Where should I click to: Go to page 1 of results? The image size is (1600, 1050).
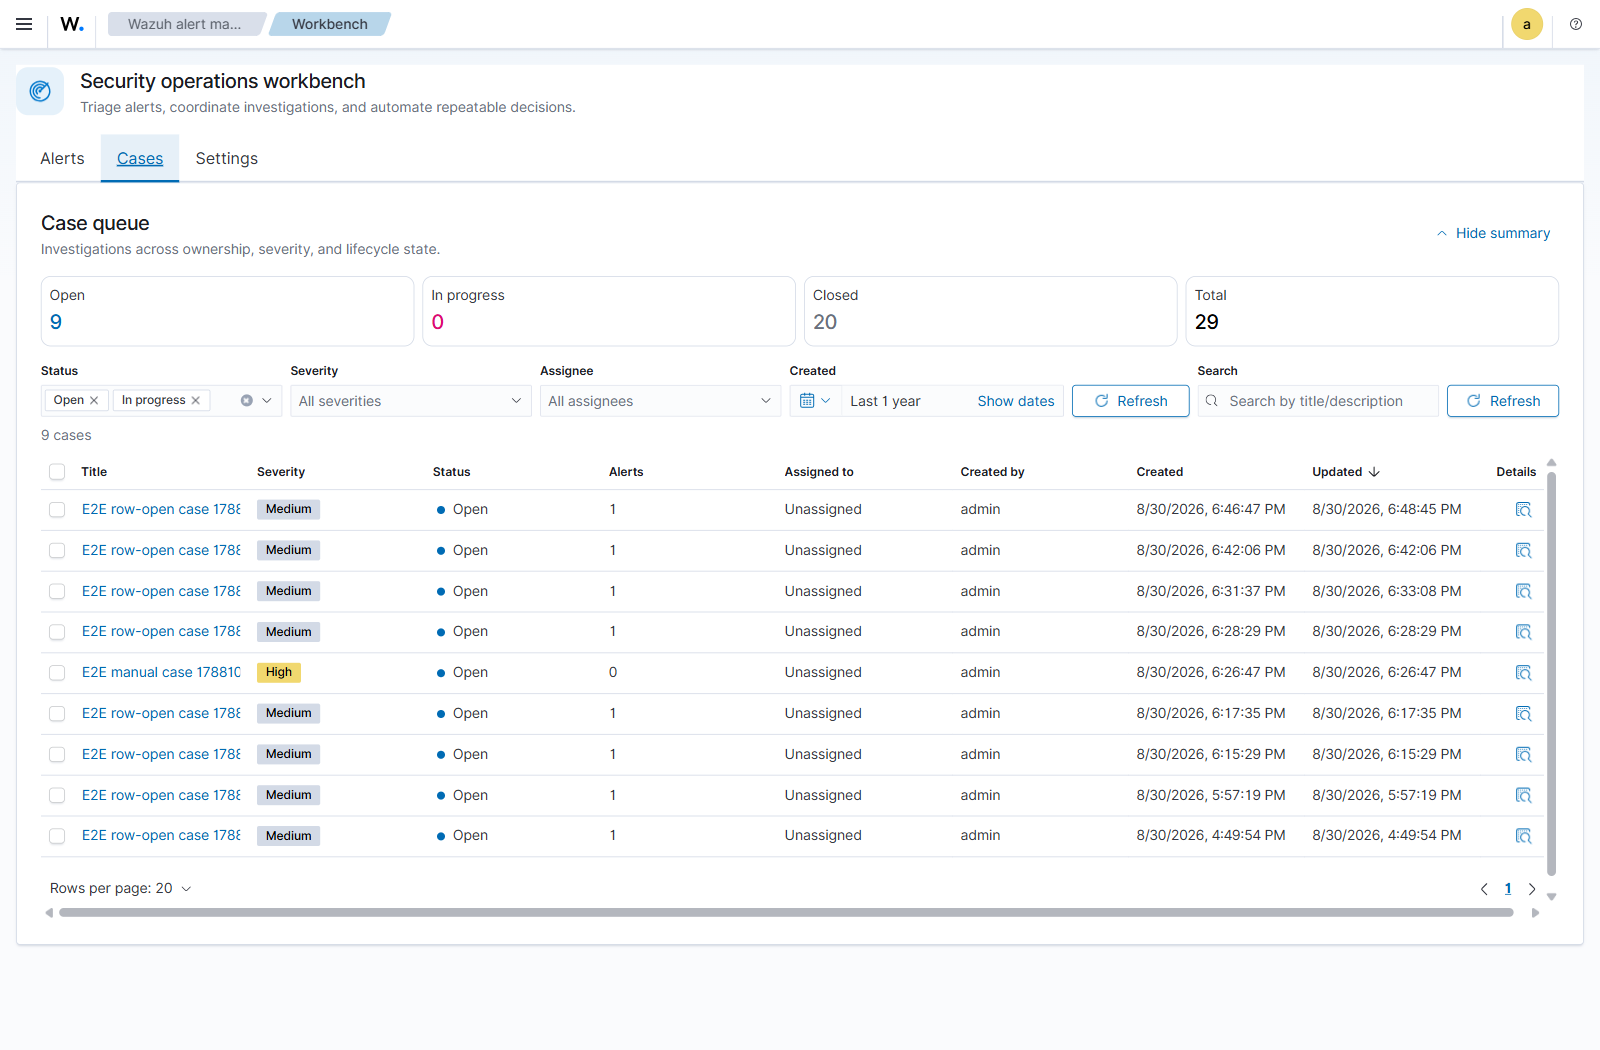pyautogui.click(x=1508, y=889)
